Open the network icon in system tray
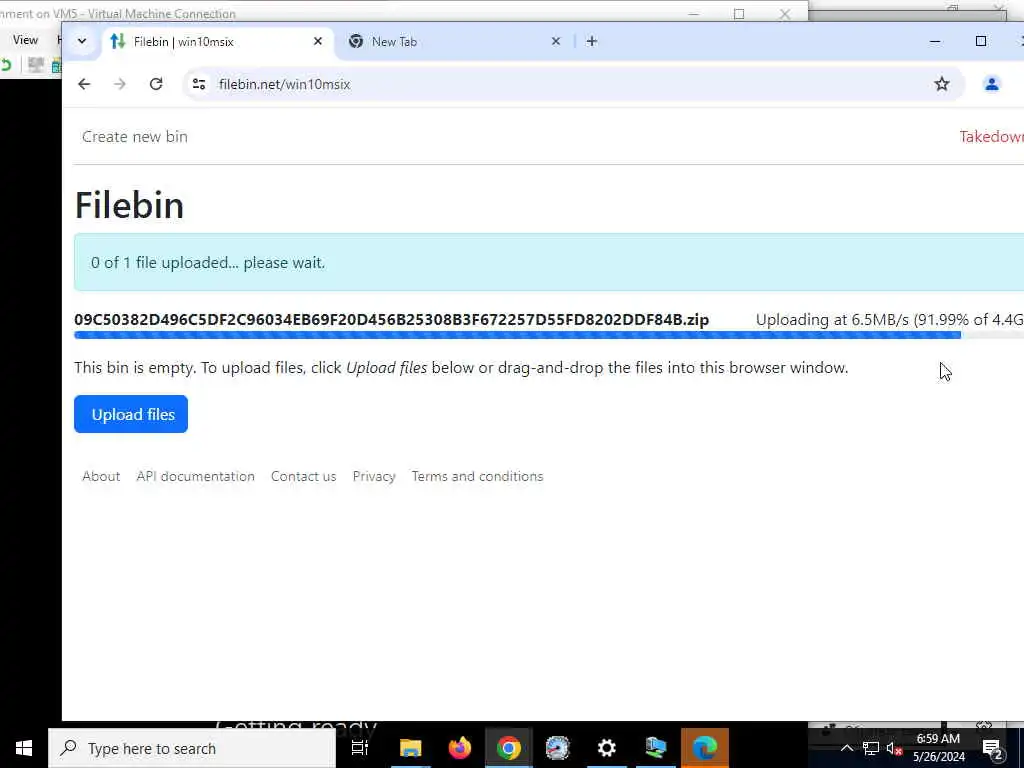The width and height of the screenshot is (1024, 768). point(871,748)
